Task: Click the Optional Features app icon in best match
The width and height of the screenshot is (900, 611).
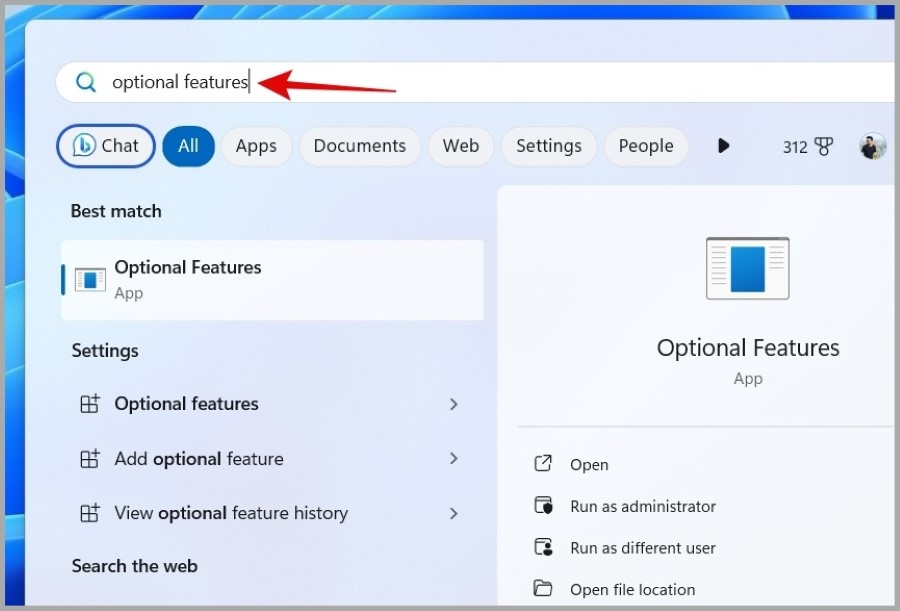Action: [90, 280]
